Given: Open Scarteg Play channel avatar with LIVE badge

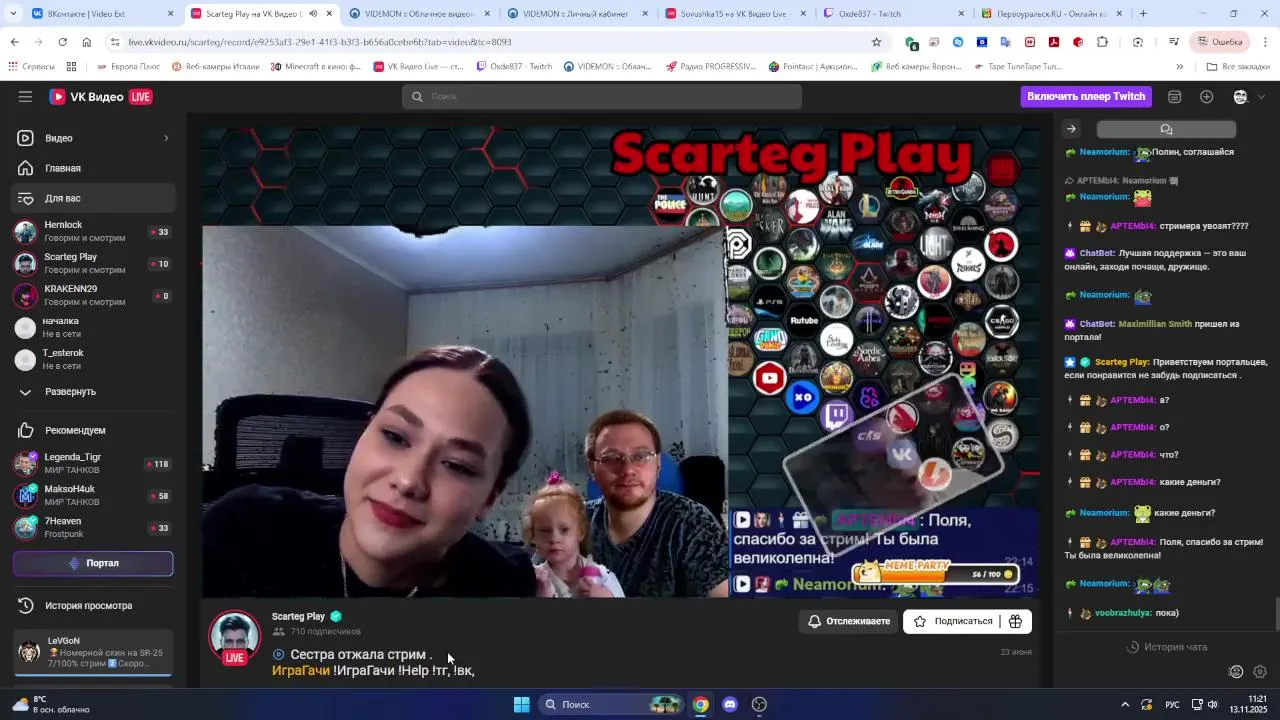Looking at the screenshot, I should pos(235,638).
